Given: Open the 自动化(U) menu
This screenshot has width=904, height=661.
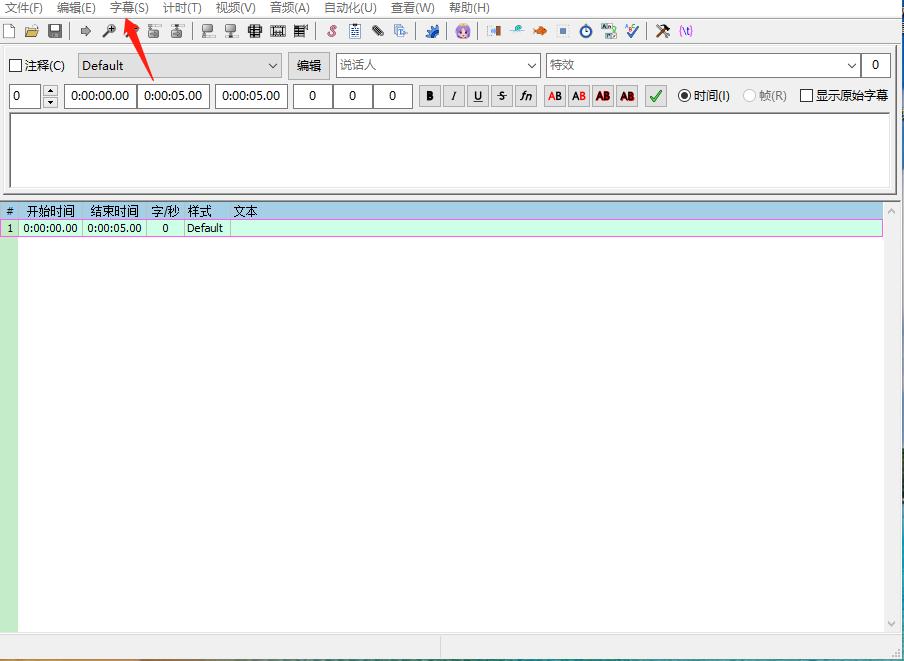Looking at the screenshot, I should click(x=351, y=8).
